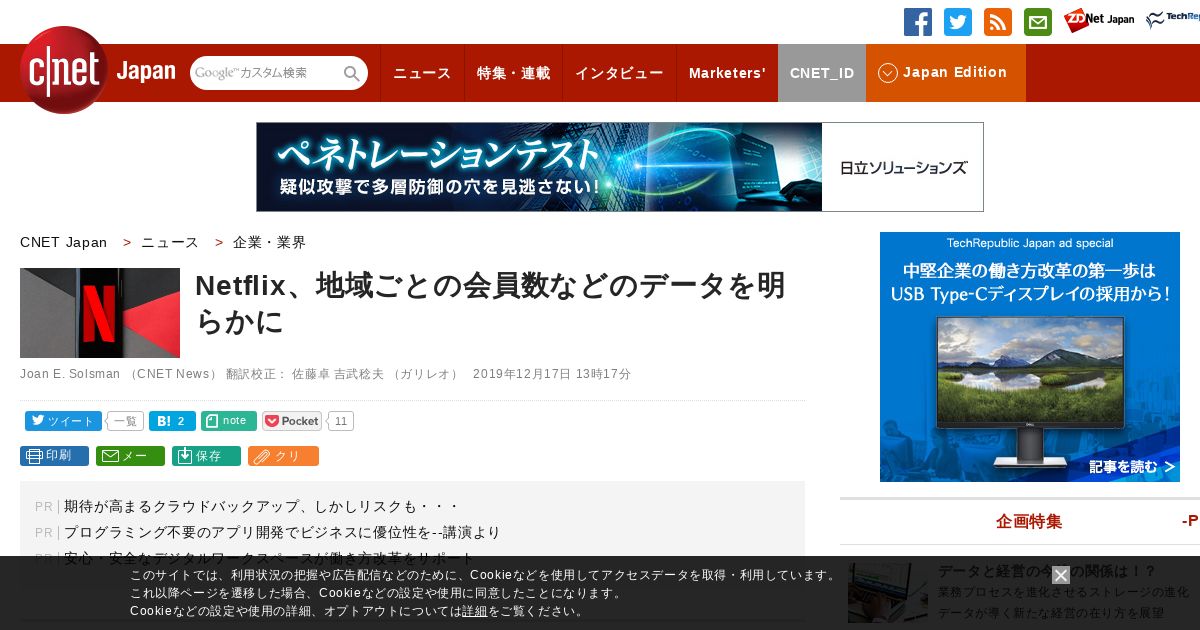
Task: Go to 企業・業界 breadcrumb
Action: point(270,242)
